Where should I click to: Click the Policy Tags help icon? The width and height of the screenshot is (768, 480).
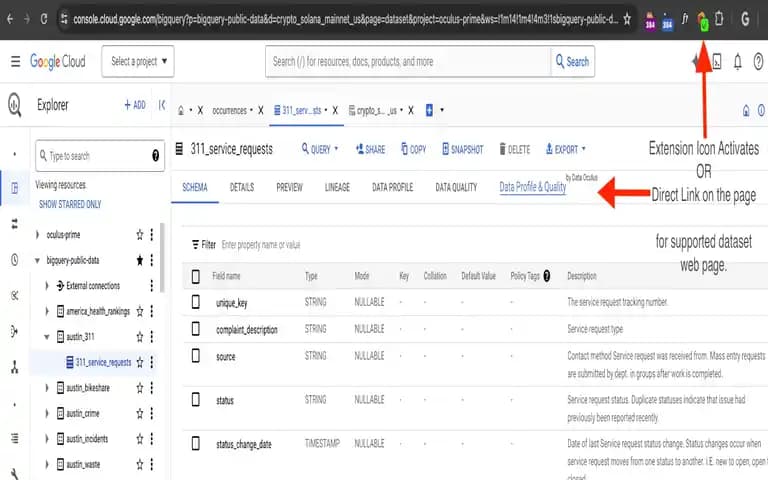(x=547, y=276)
